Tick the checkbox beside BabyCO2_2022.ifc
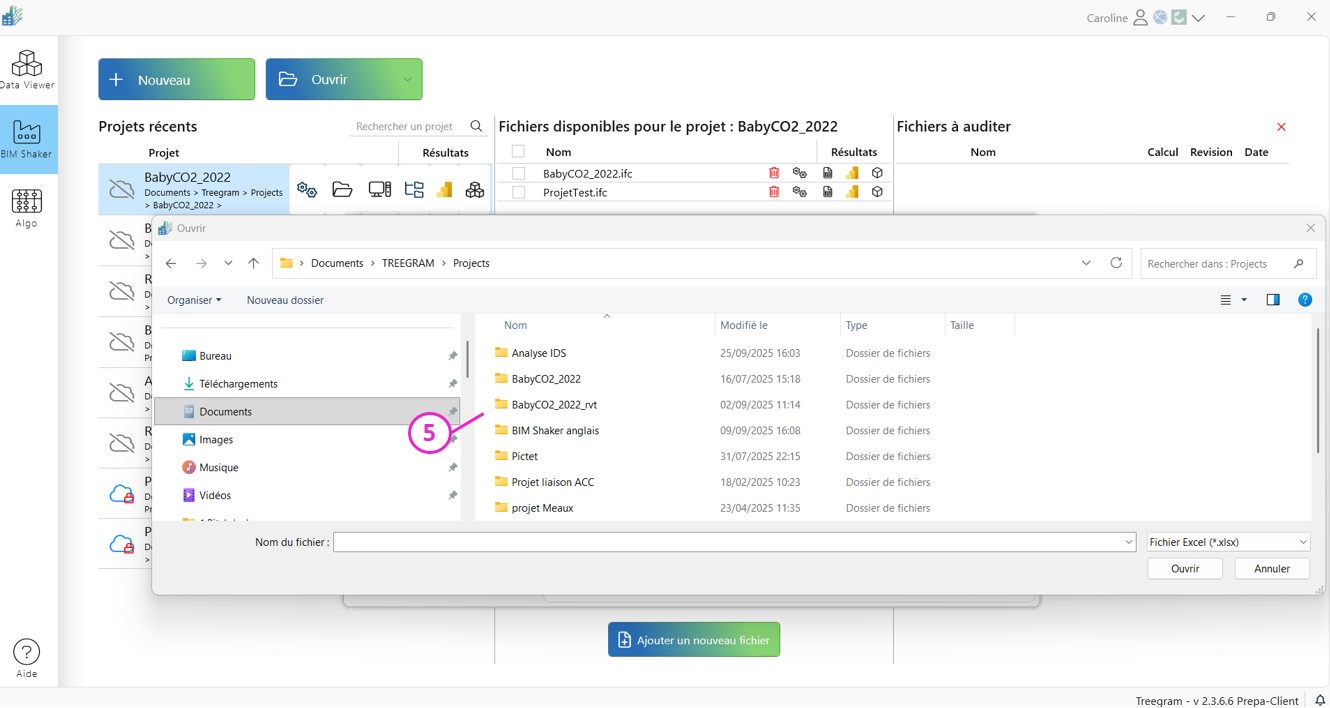Image resolution: width=1330 pixels, height=708 pixels. click(519, 173)
